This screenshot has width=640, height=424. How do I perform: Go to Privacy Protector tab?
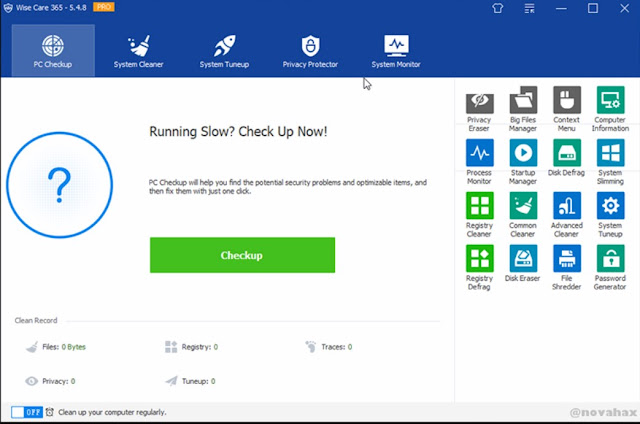click(x=310, y=51)
